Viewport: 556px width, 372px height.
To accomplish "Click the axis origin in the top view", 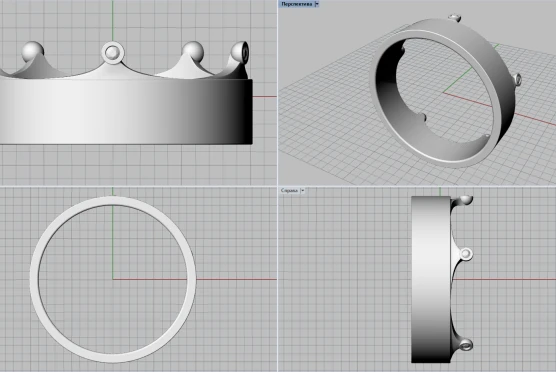I will [113, 279].
